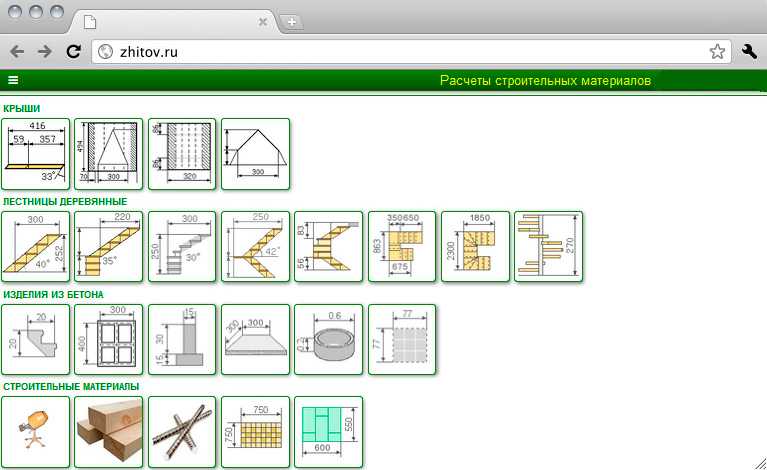
Task: Open strip footing tile with 15 and 30
Action: coord(182,339)
